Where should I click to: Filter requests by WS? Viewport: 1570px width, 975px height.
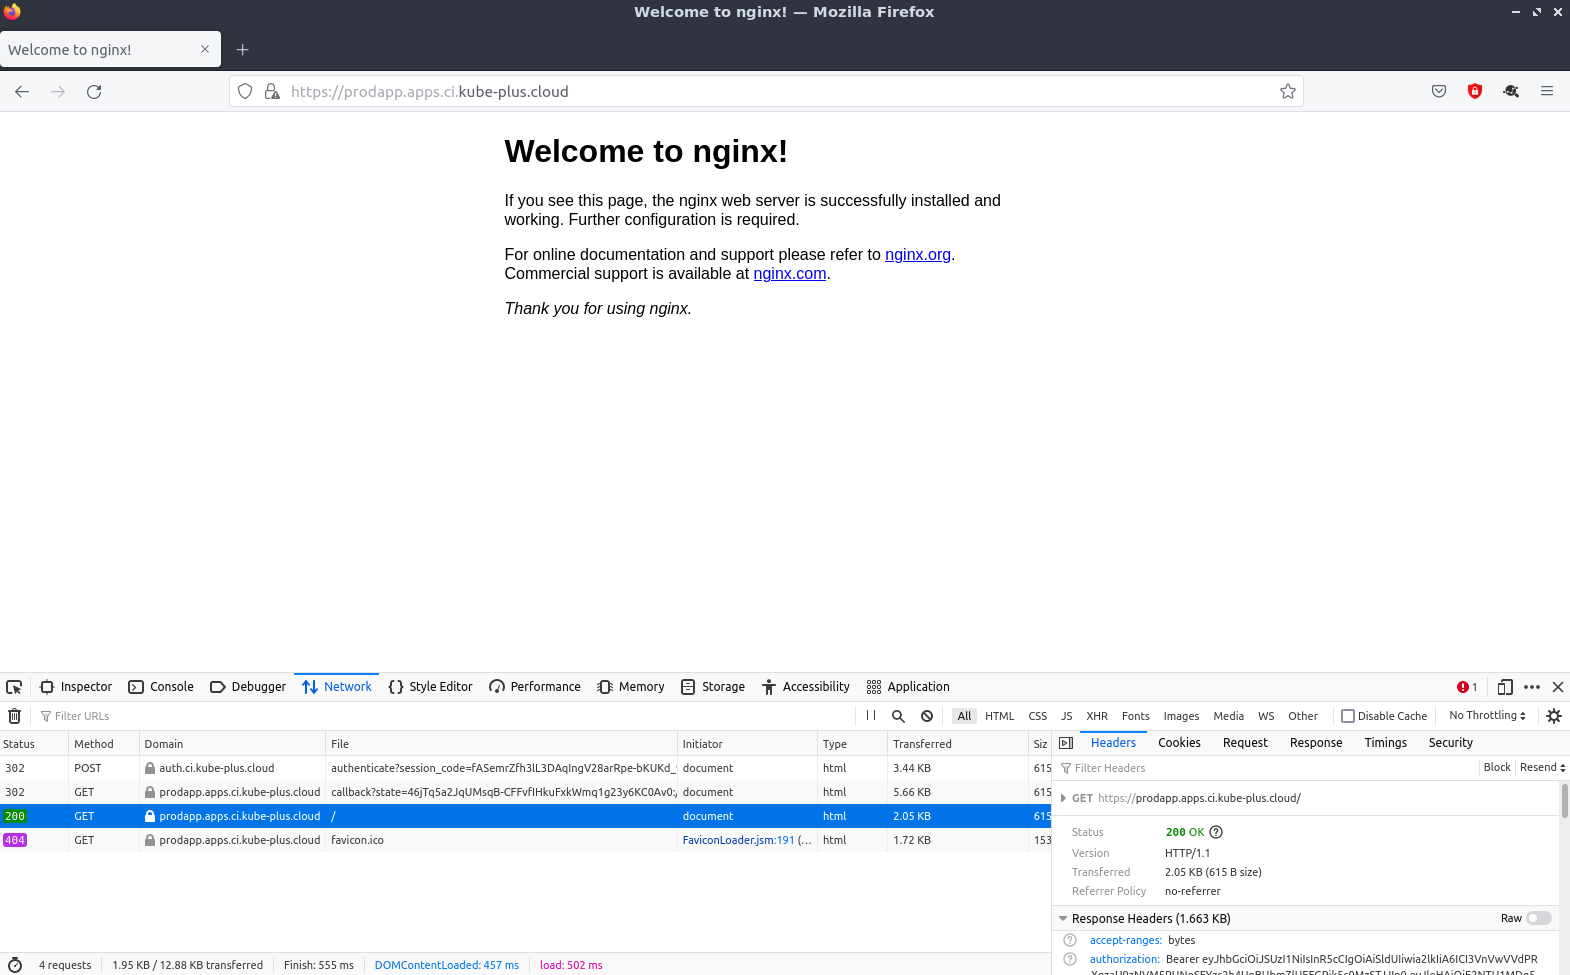coord(1266,716)
